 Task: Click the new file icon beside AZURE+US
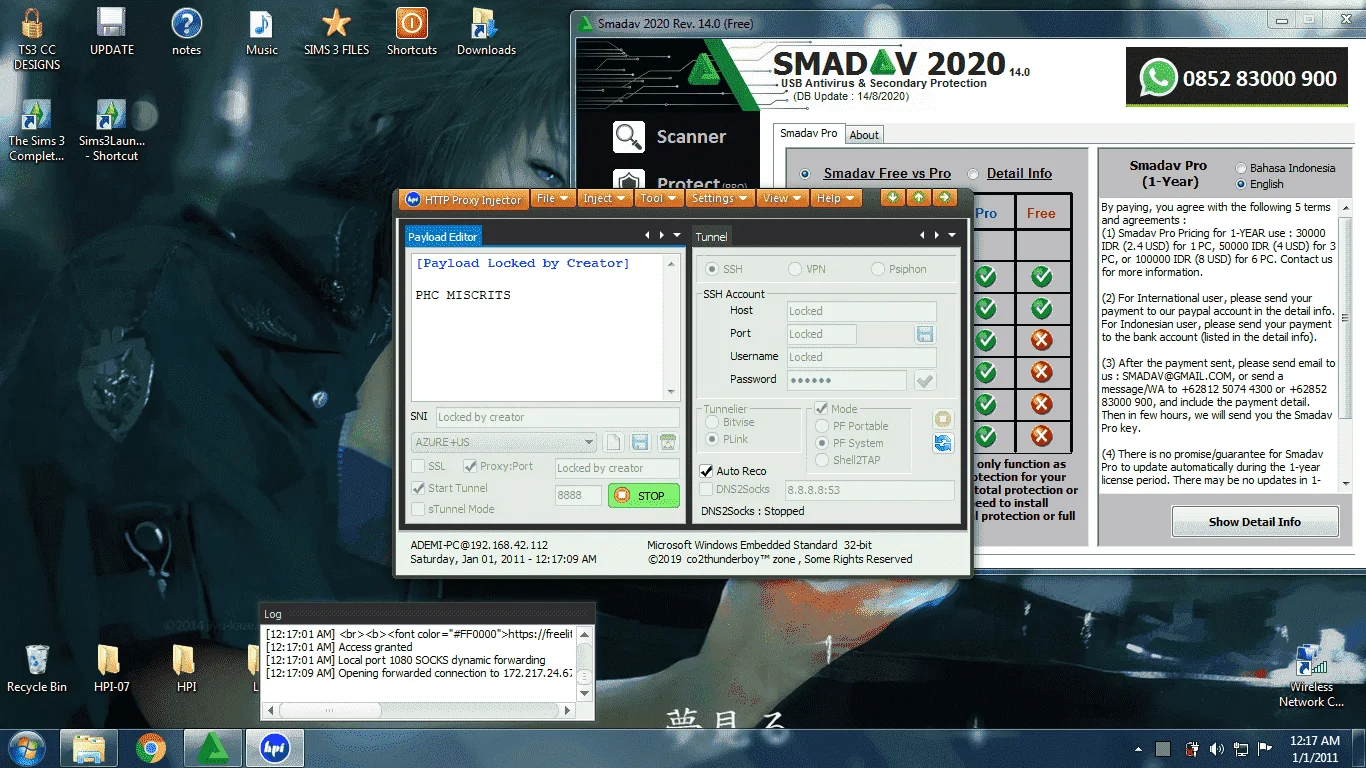[x=613, y=442]
